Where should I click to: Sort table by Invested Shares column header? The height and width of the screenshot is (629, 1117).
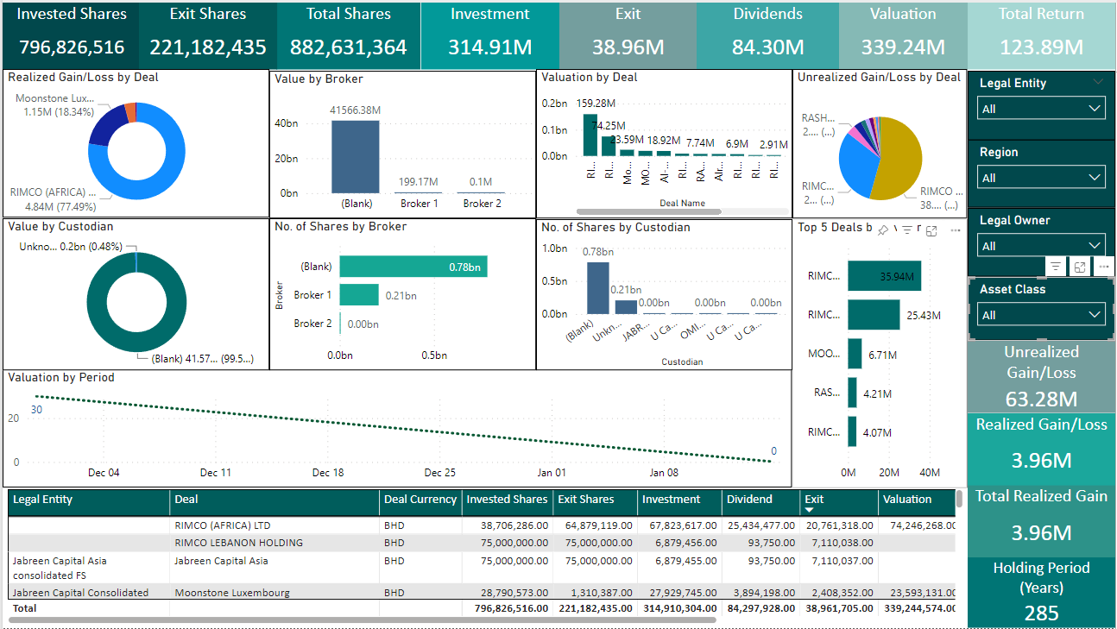coord(507,499)
